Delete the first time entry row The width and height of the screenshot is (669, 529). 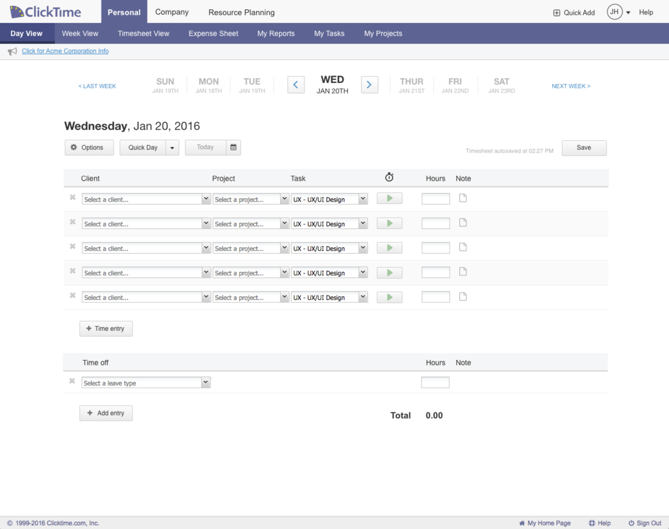click(73, 197)
